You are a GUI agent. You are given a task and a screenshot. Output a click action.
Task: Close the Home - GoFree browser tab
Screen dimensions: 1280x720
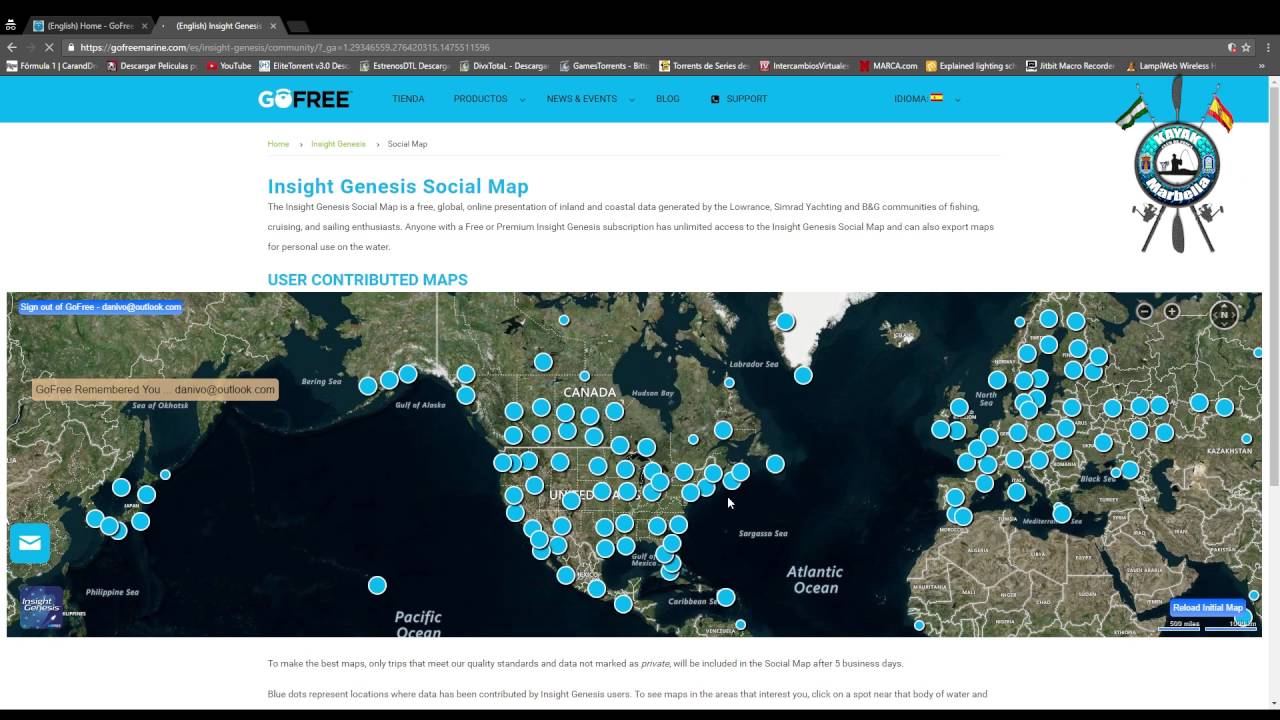click(x=144, y=26)
